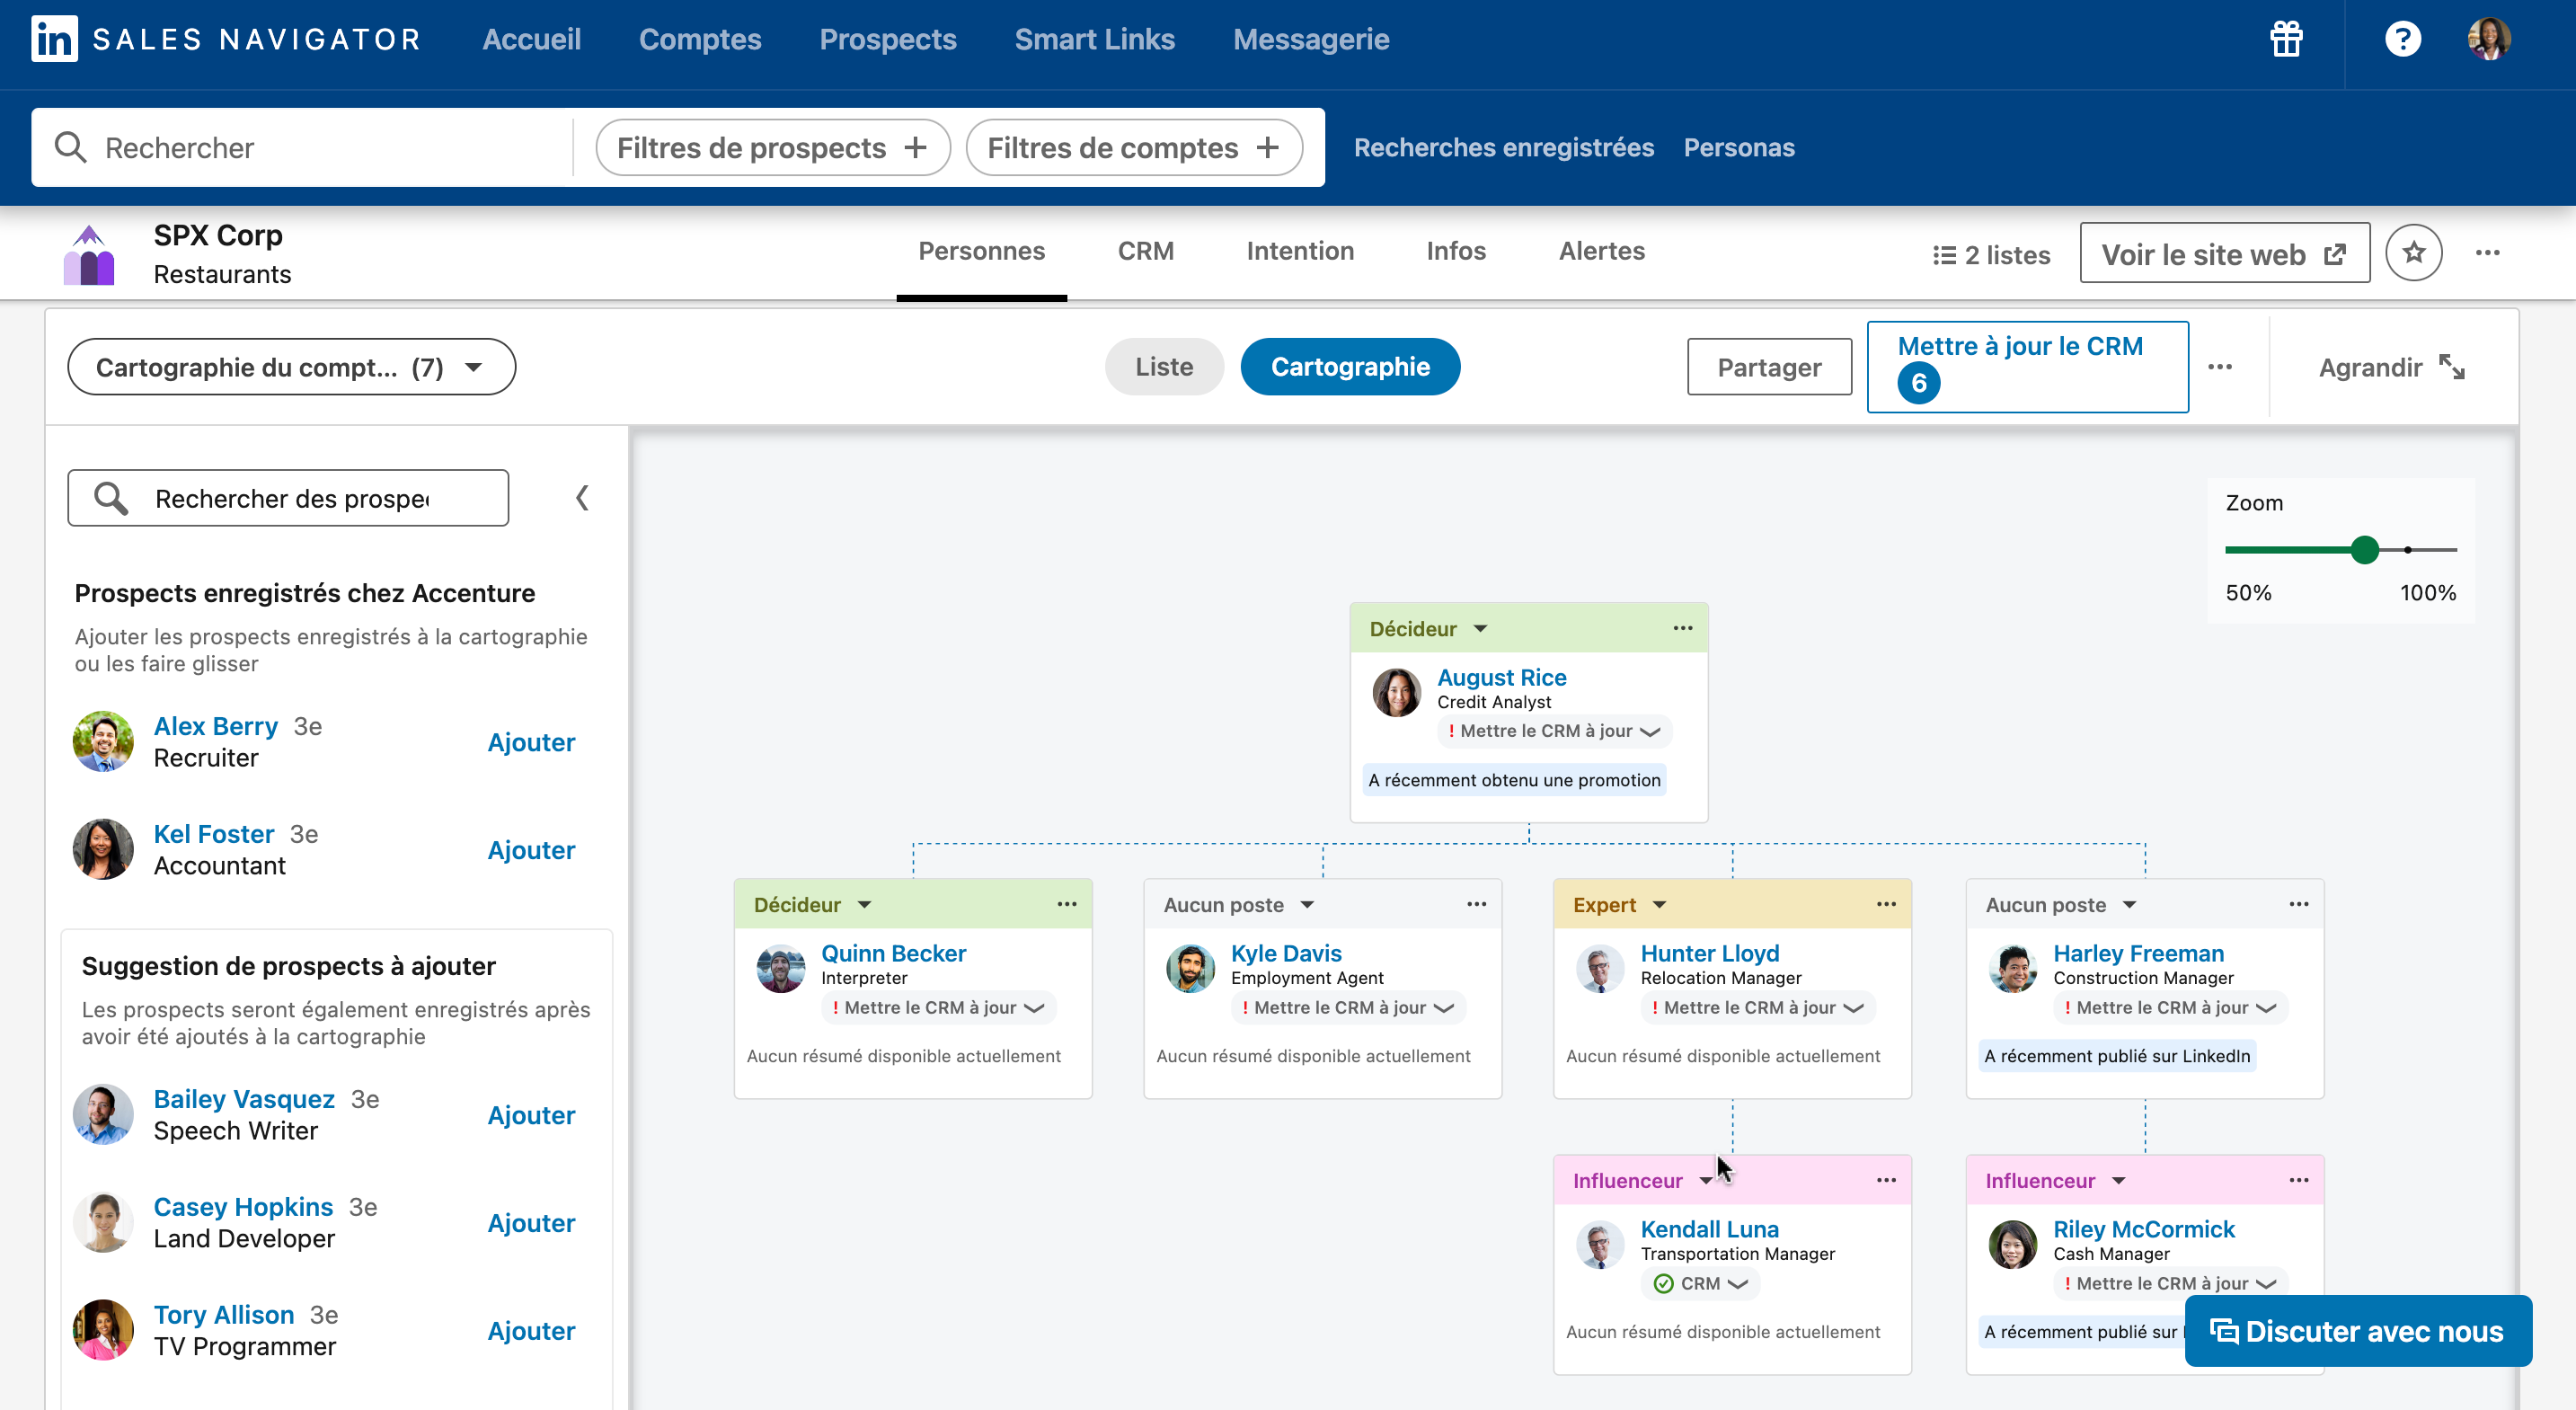The width and height of the screenshot is (2576, 1410).
Task: Open three-dot menu on Kendall Luna card
Action: pos(1886,1180)
